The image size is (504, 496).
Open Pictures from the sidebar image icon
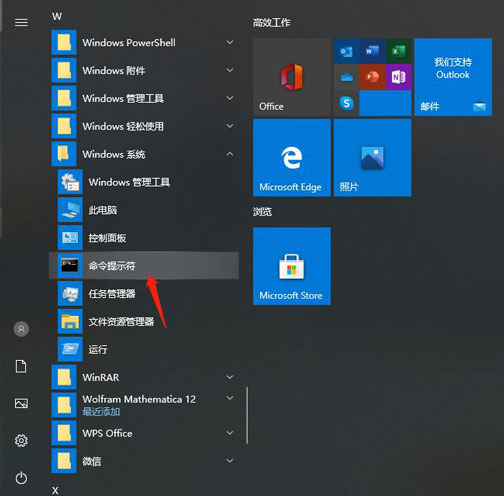coord(21,404)
